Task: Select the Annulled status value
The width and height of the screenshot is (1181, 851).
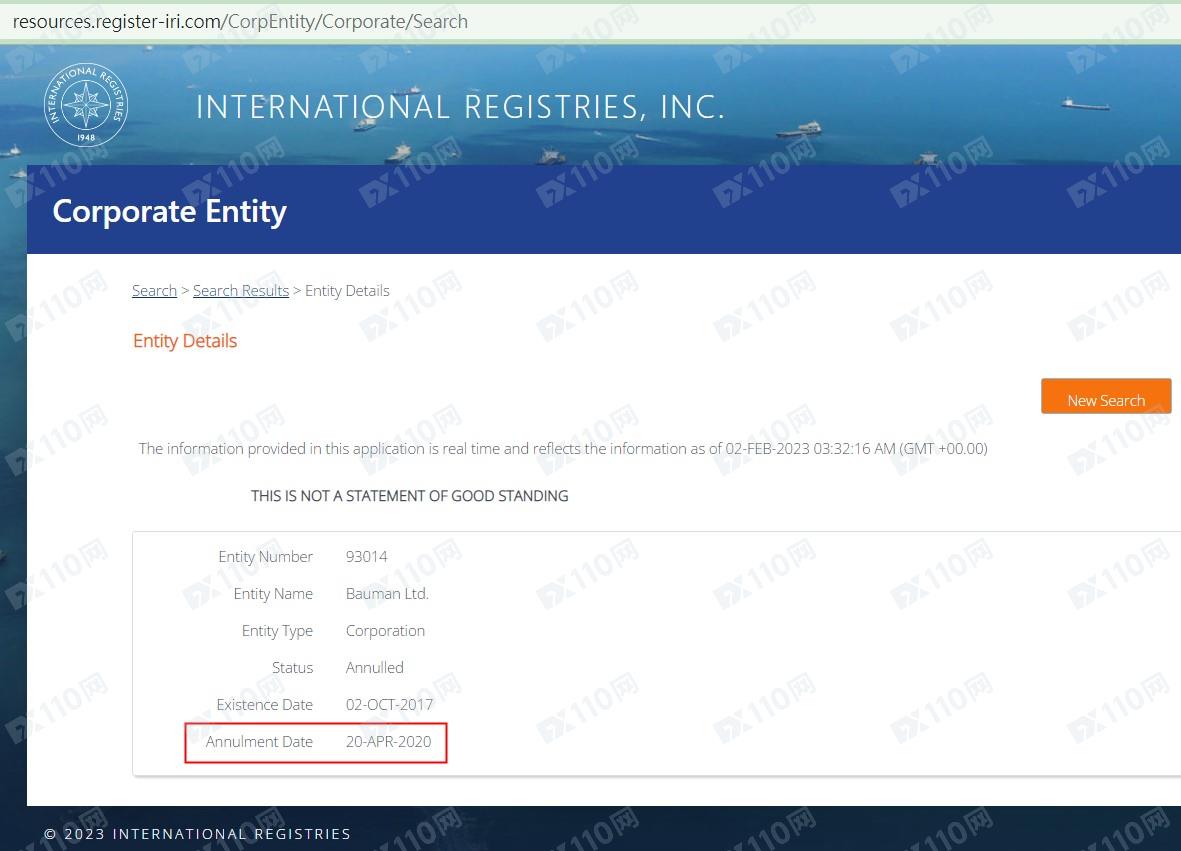Action: pyautogui.click(x=374, y=667)
